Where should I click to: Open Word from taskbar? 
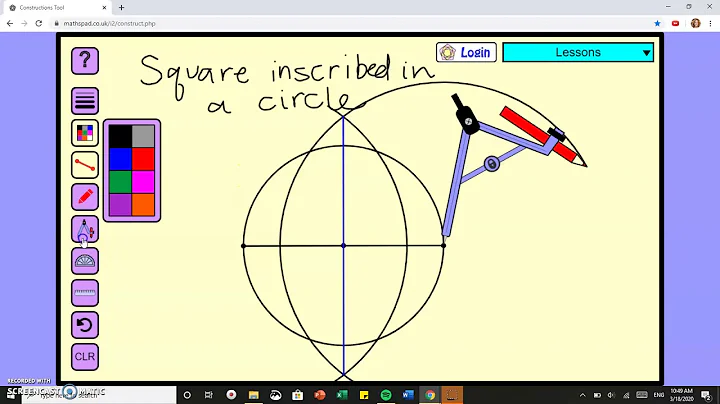coord(408,395)
